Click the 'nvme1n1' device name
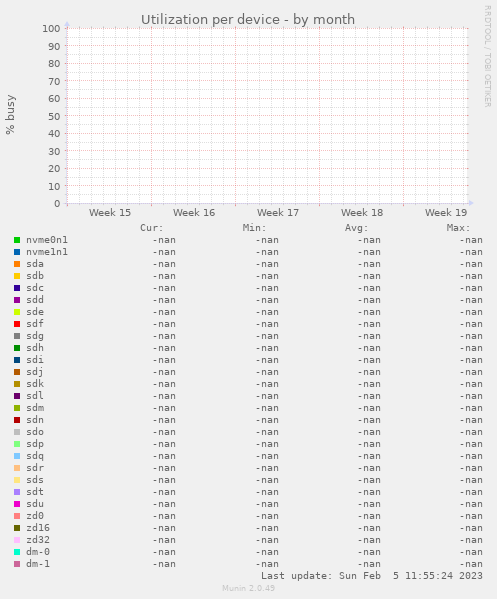 click(x=47, y=252)
